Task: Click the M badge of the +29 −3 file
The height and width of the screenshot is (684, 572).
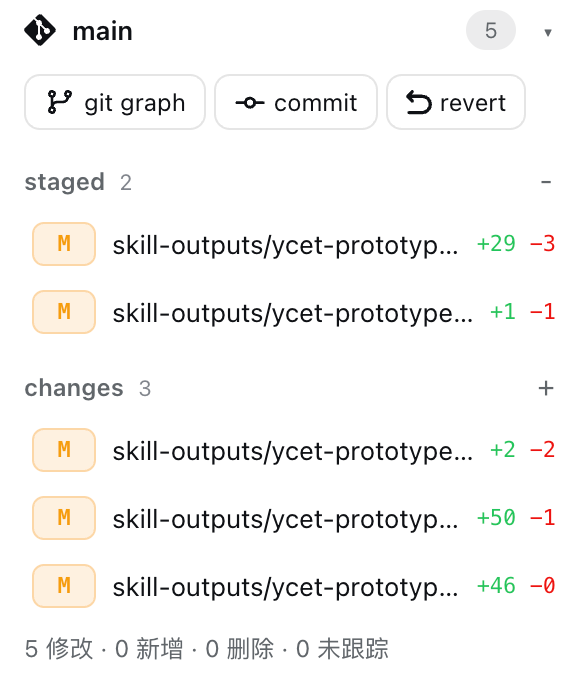Action: coord(64,244)
